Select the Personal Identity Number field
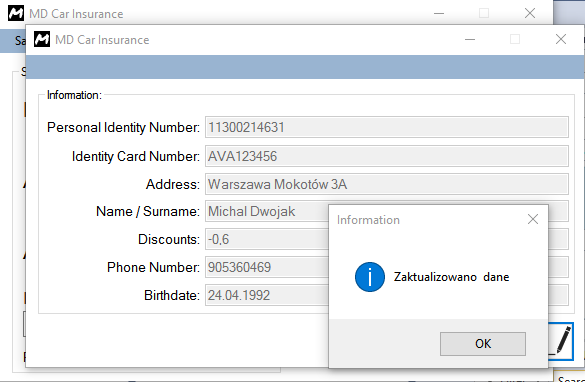Viewport: 585px width, 382px height. coord(387,127)
